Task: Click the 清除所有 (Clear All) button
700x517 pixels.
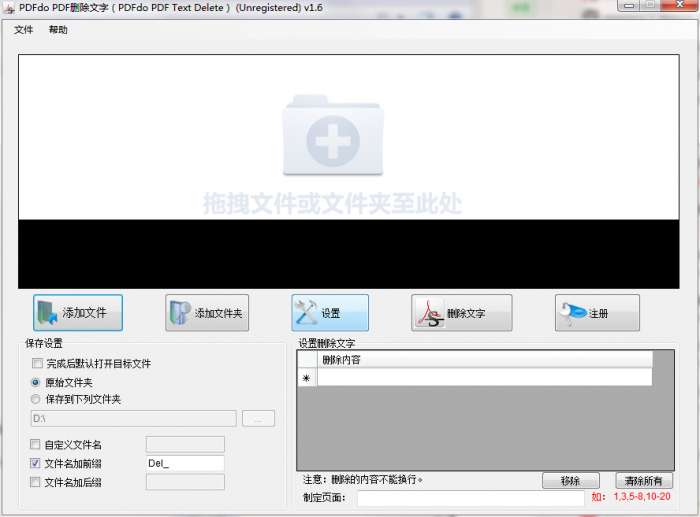Action: point(644,481)
